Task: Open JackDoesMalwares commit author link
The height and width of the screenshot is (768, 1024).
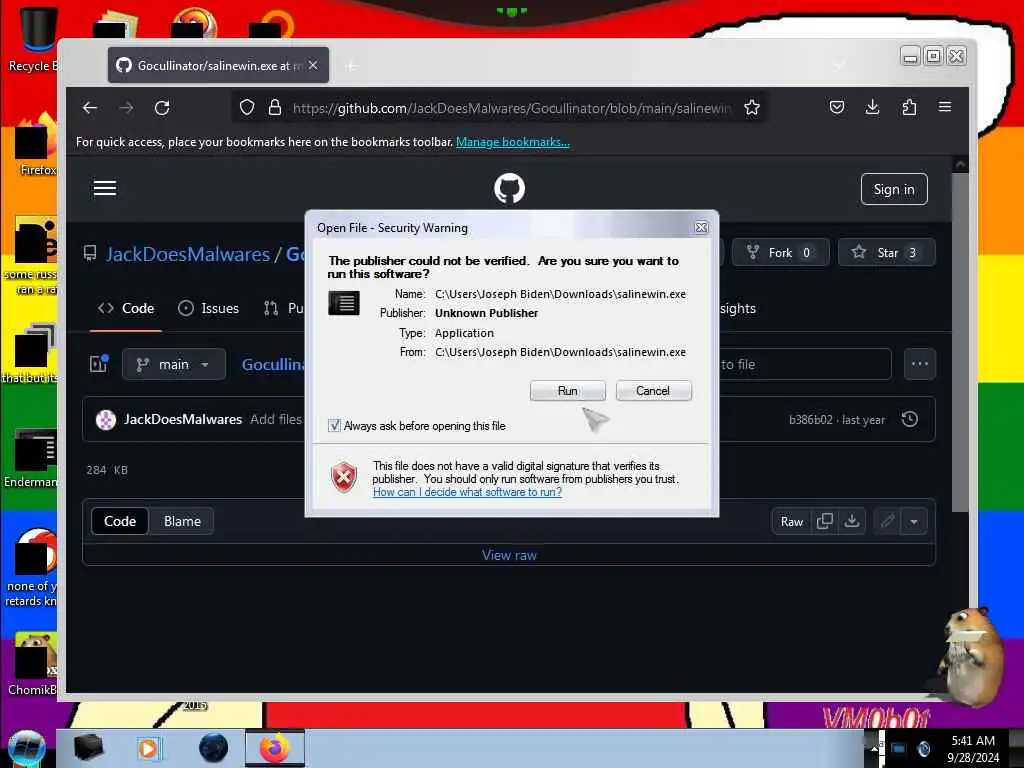Action: point(183,419)
